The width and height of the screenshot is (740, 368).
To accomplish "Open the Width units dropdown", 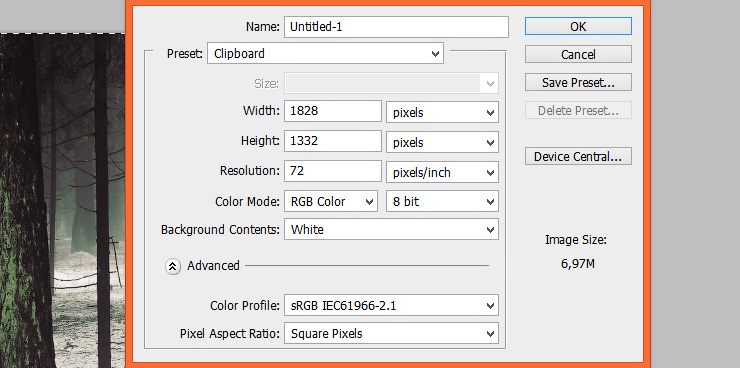I will (442, 112).
